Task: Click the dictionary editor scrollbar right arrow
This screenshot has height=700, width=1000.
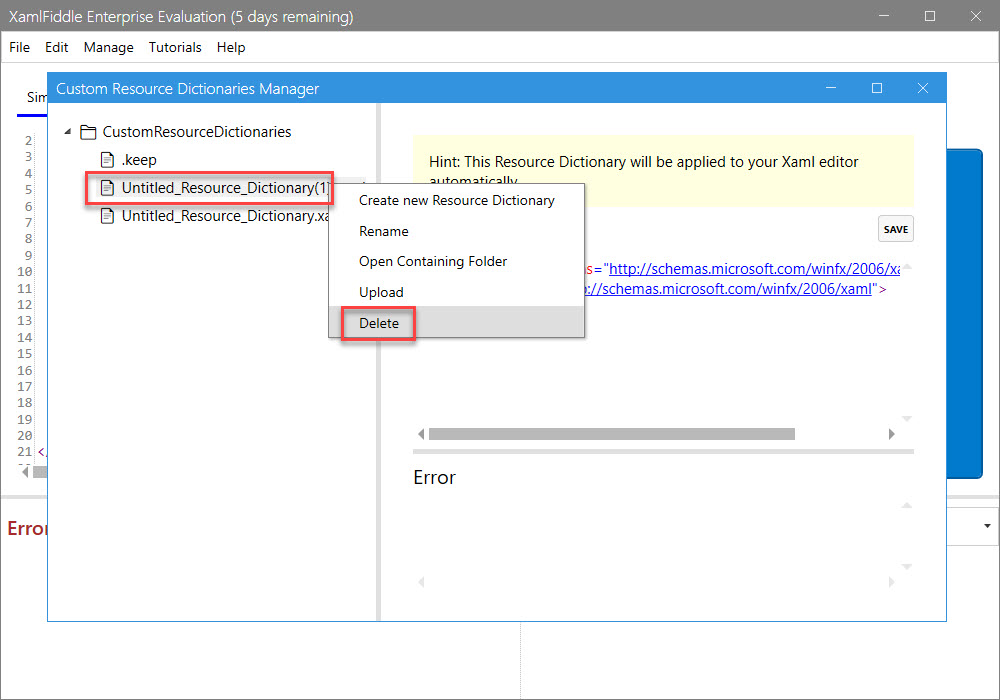Action: [x=892, y=434]
